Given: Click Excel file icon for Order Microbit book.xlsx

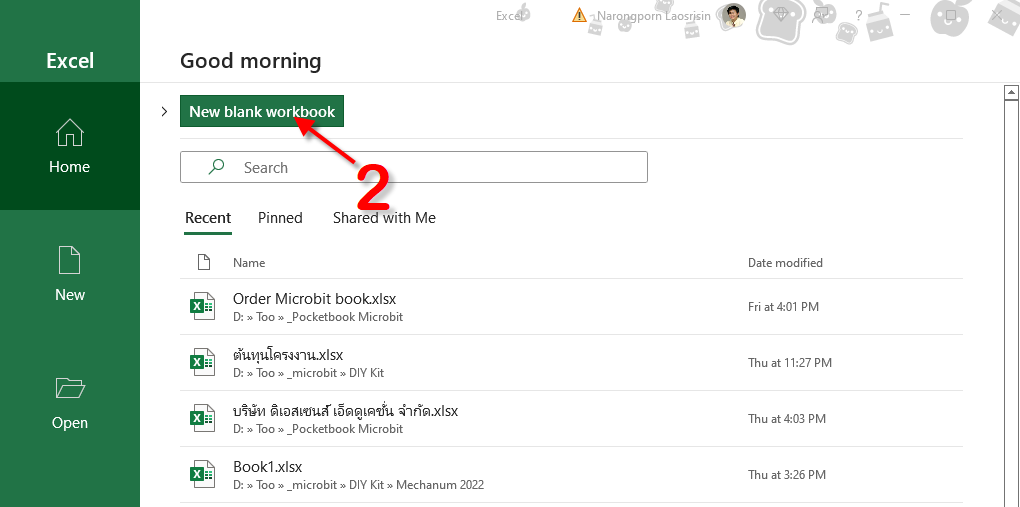Looking at the screenshot, I should (203, 306).
